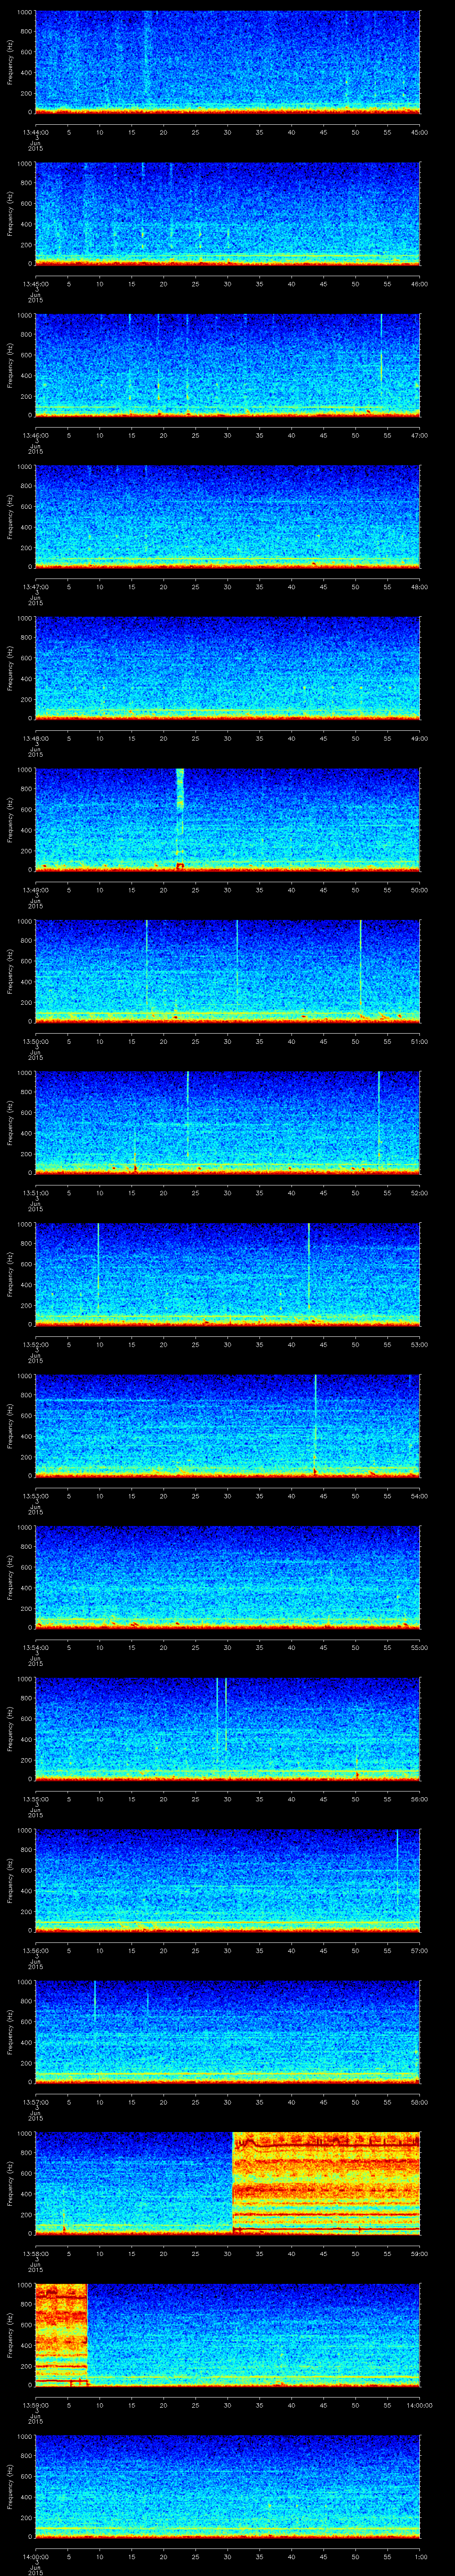Click the 13:52:00 start time label
This screenshot has width=455, height=2576.
35,1344
